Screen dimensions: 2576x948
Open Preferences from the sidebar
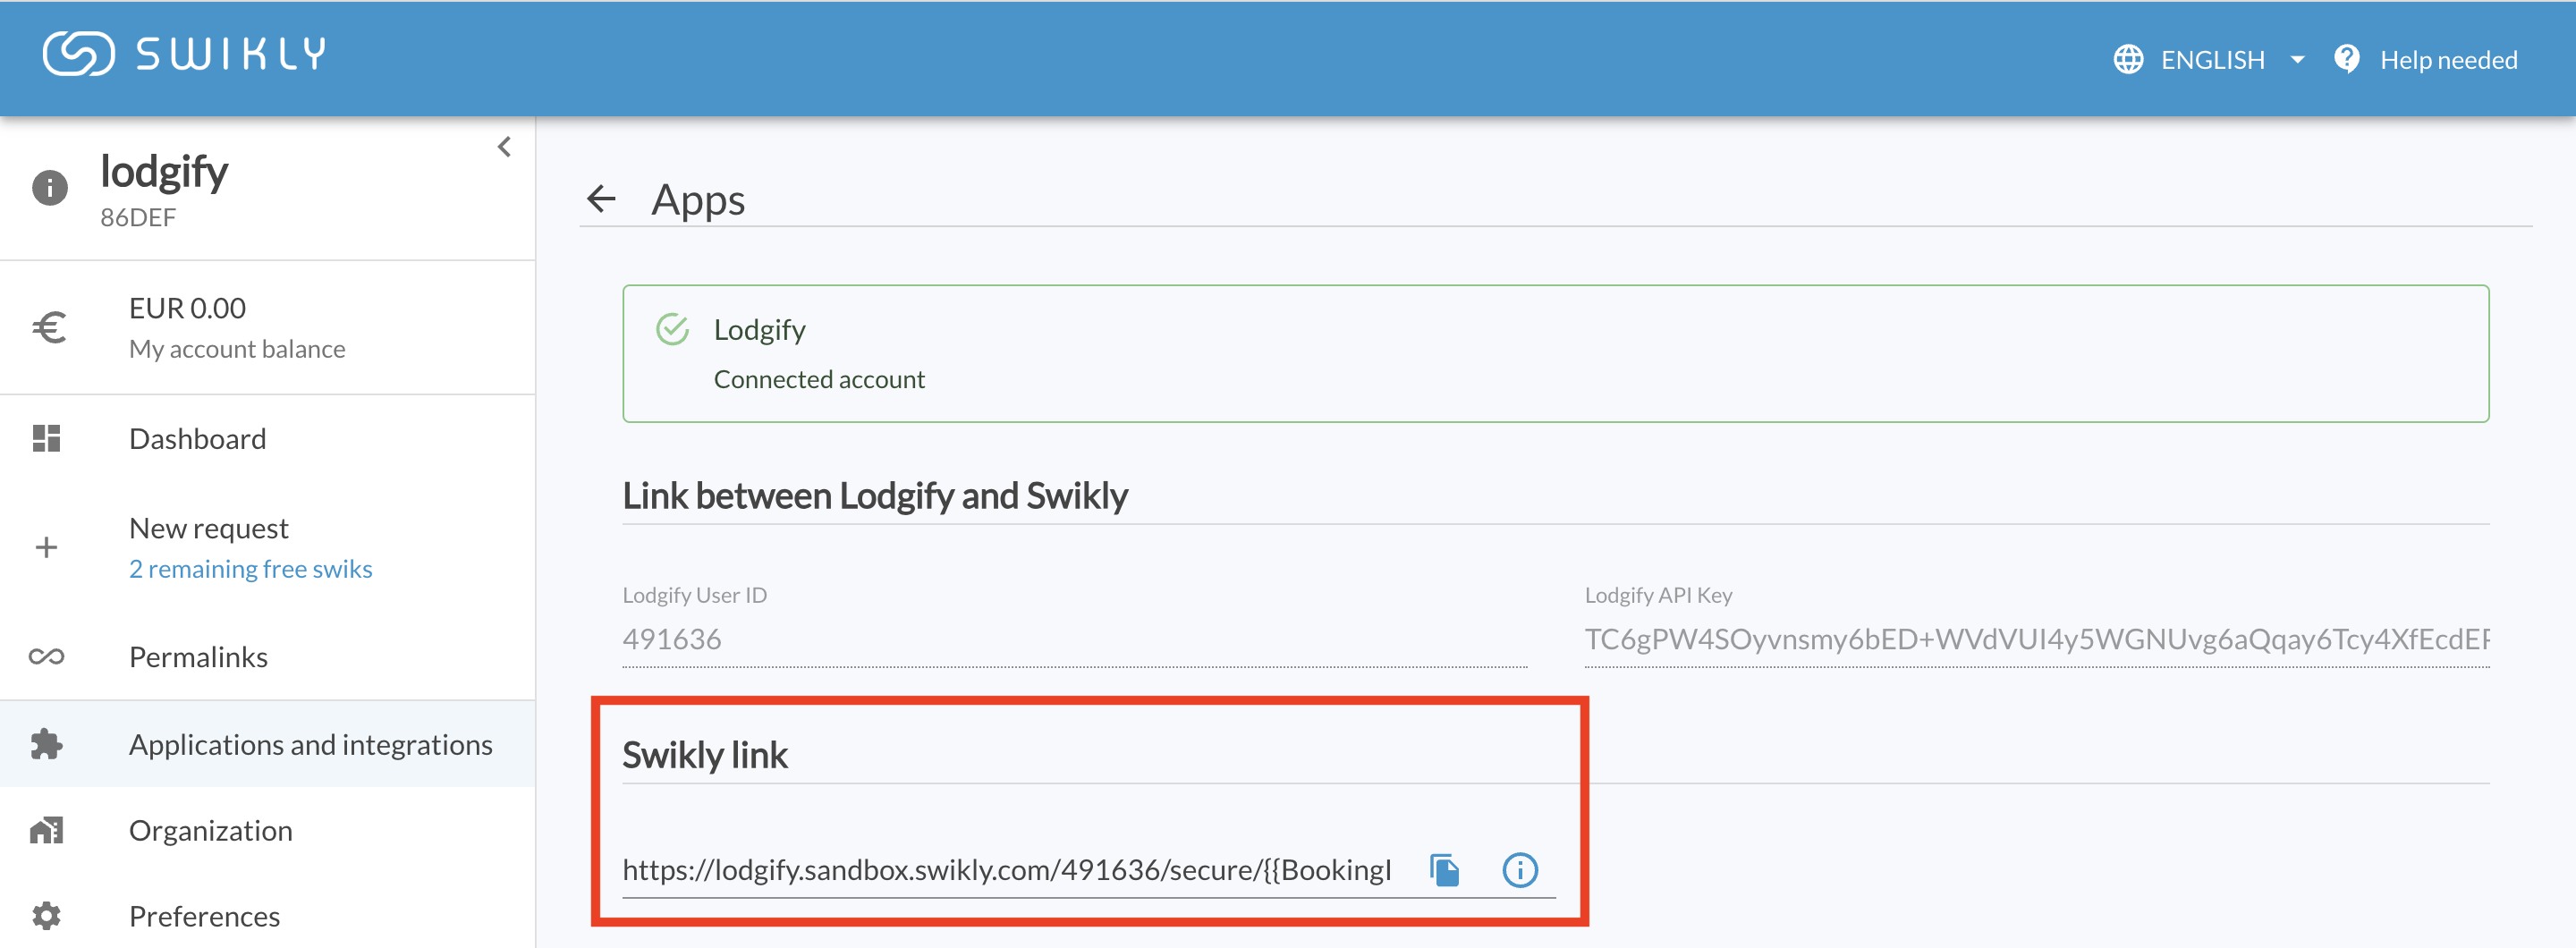(204, 916)
